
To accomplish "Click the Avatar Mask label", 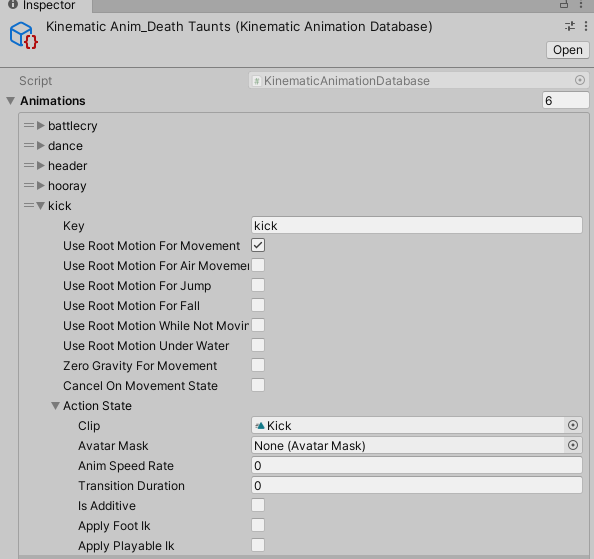I will (x=113, y=445).
